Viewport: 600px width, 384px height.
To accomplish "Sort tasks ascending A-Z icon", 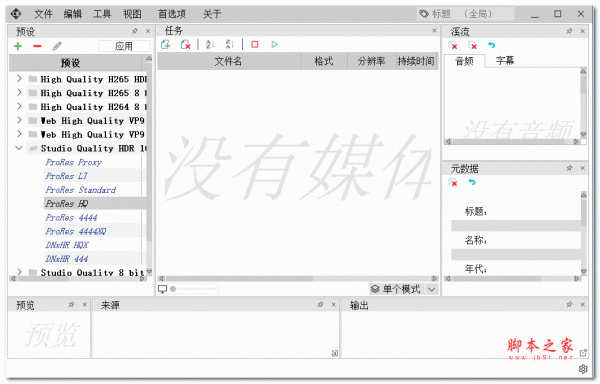I will [210, 45].
